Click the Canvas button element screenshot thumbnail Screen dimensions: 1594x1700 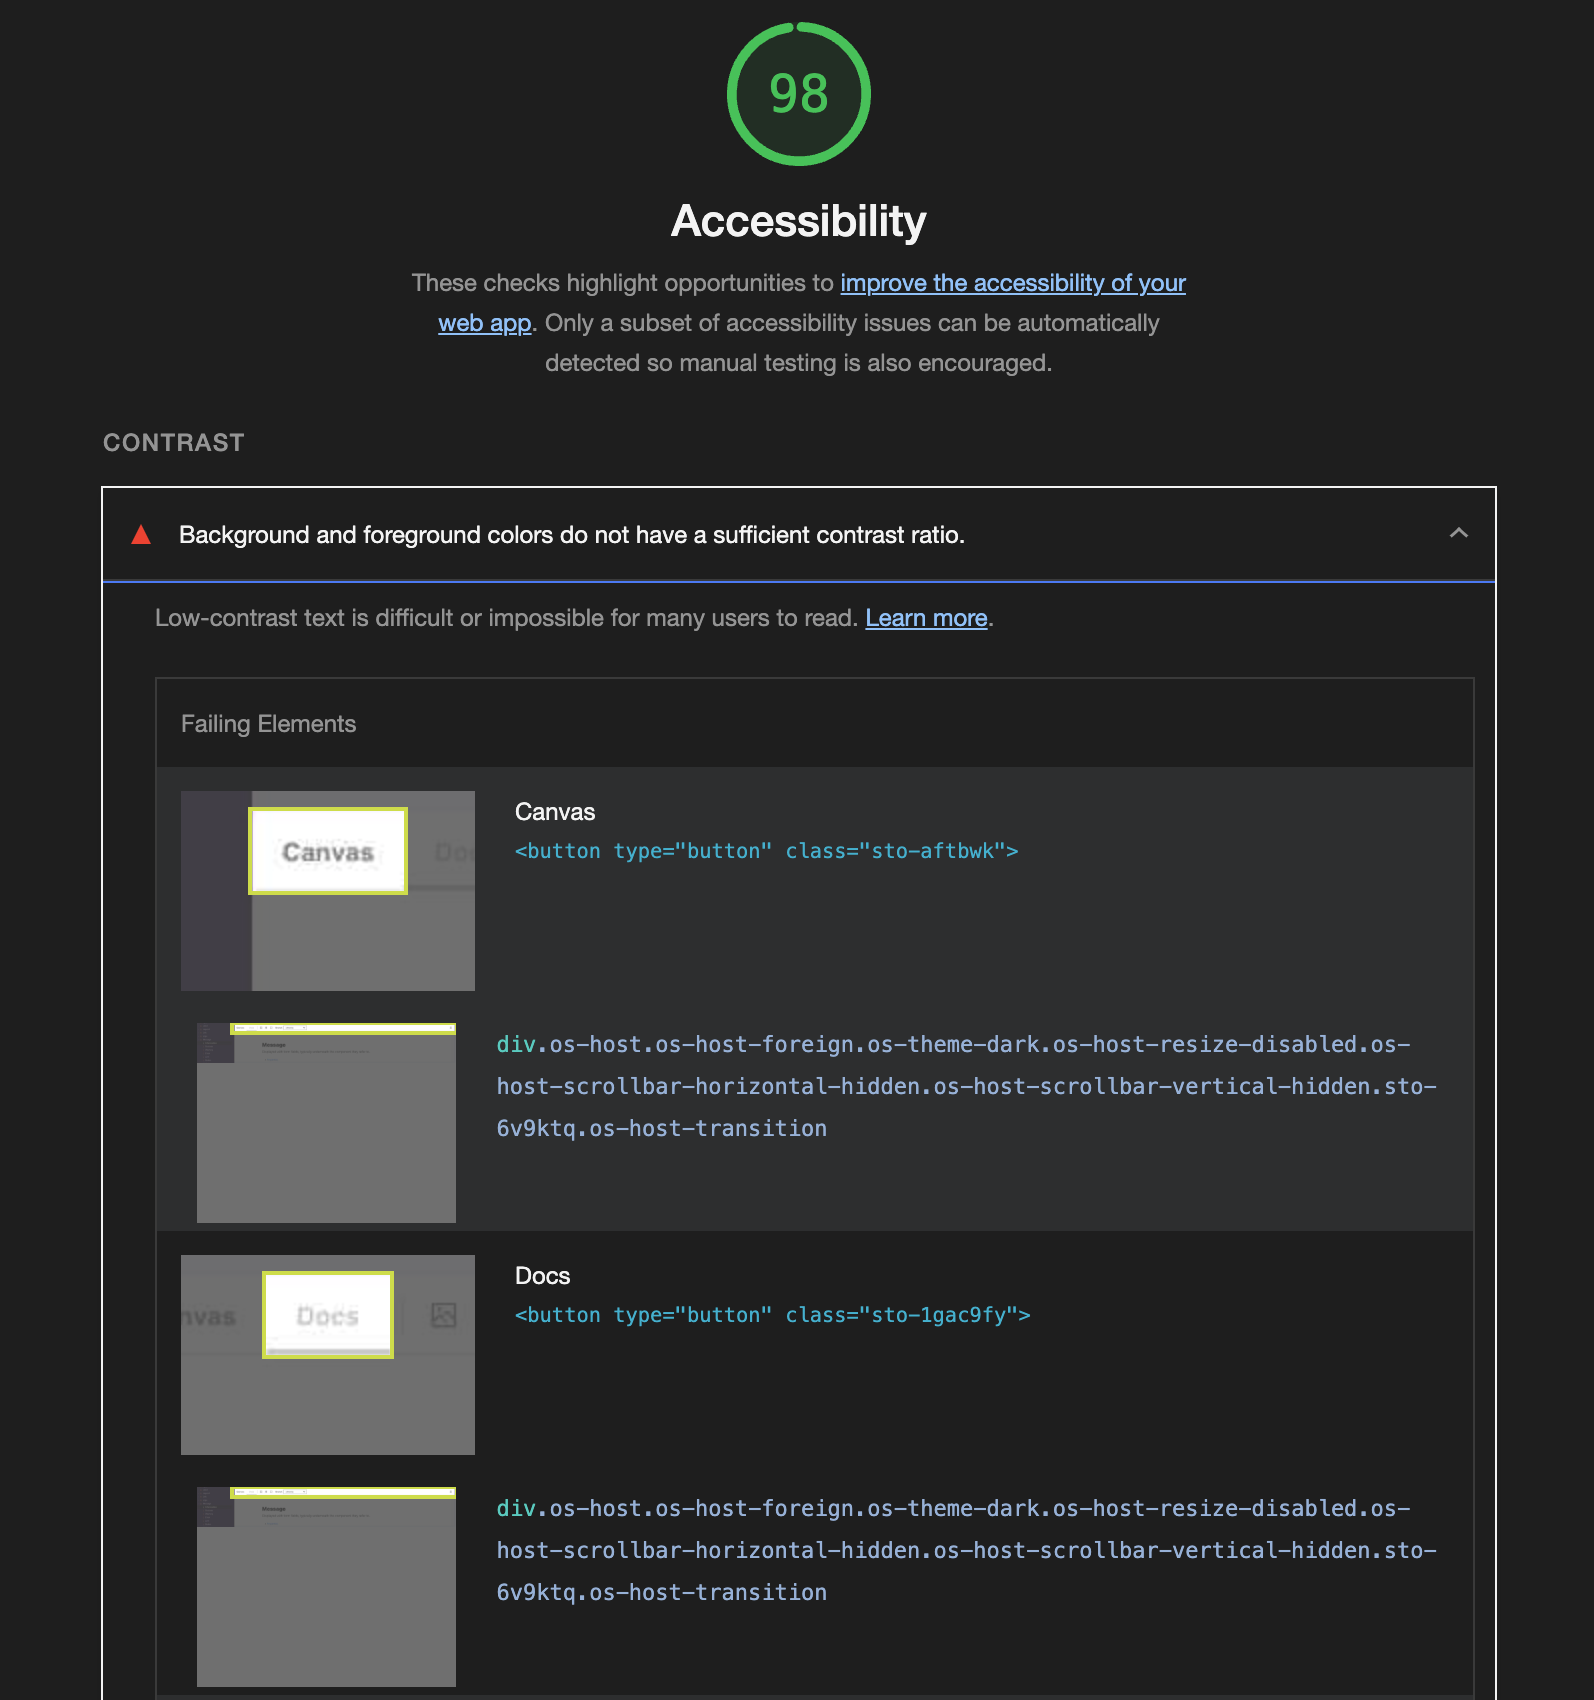pyautogui.click(x=327, y=890)
